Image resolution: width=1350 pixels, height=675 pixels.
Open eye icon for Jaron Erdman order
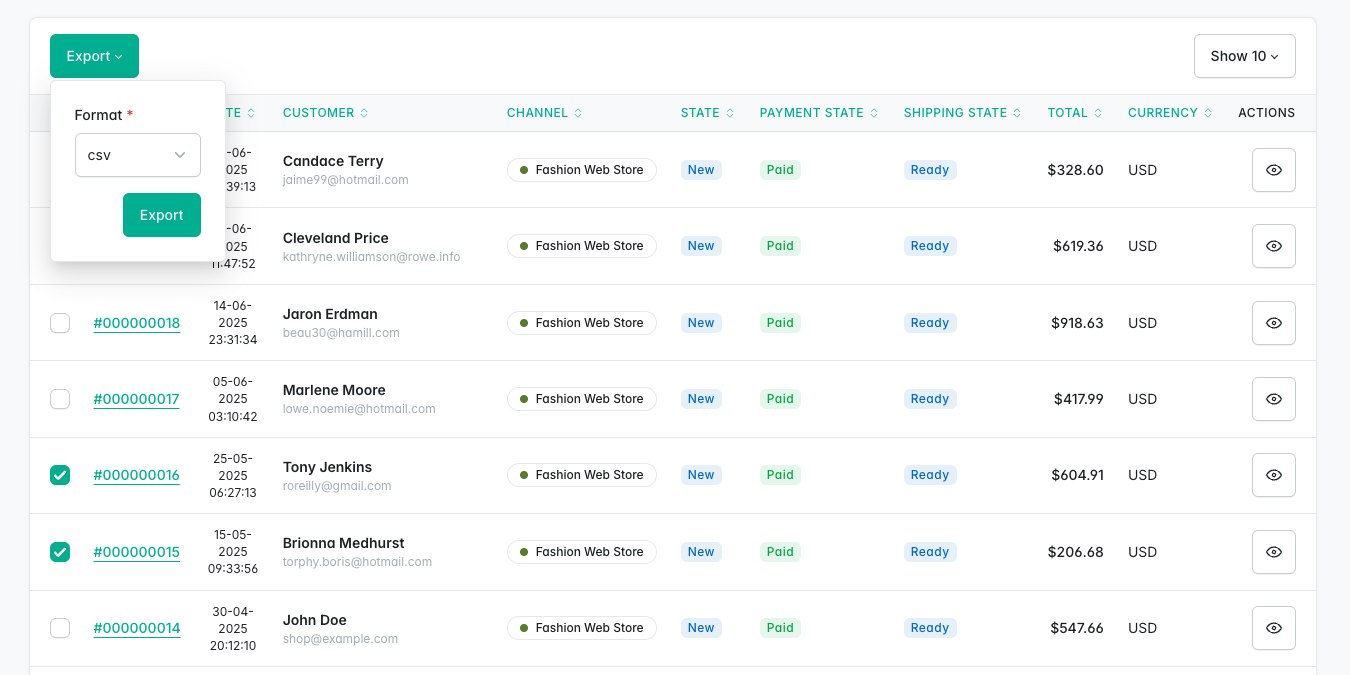(x=1273, y=323)
